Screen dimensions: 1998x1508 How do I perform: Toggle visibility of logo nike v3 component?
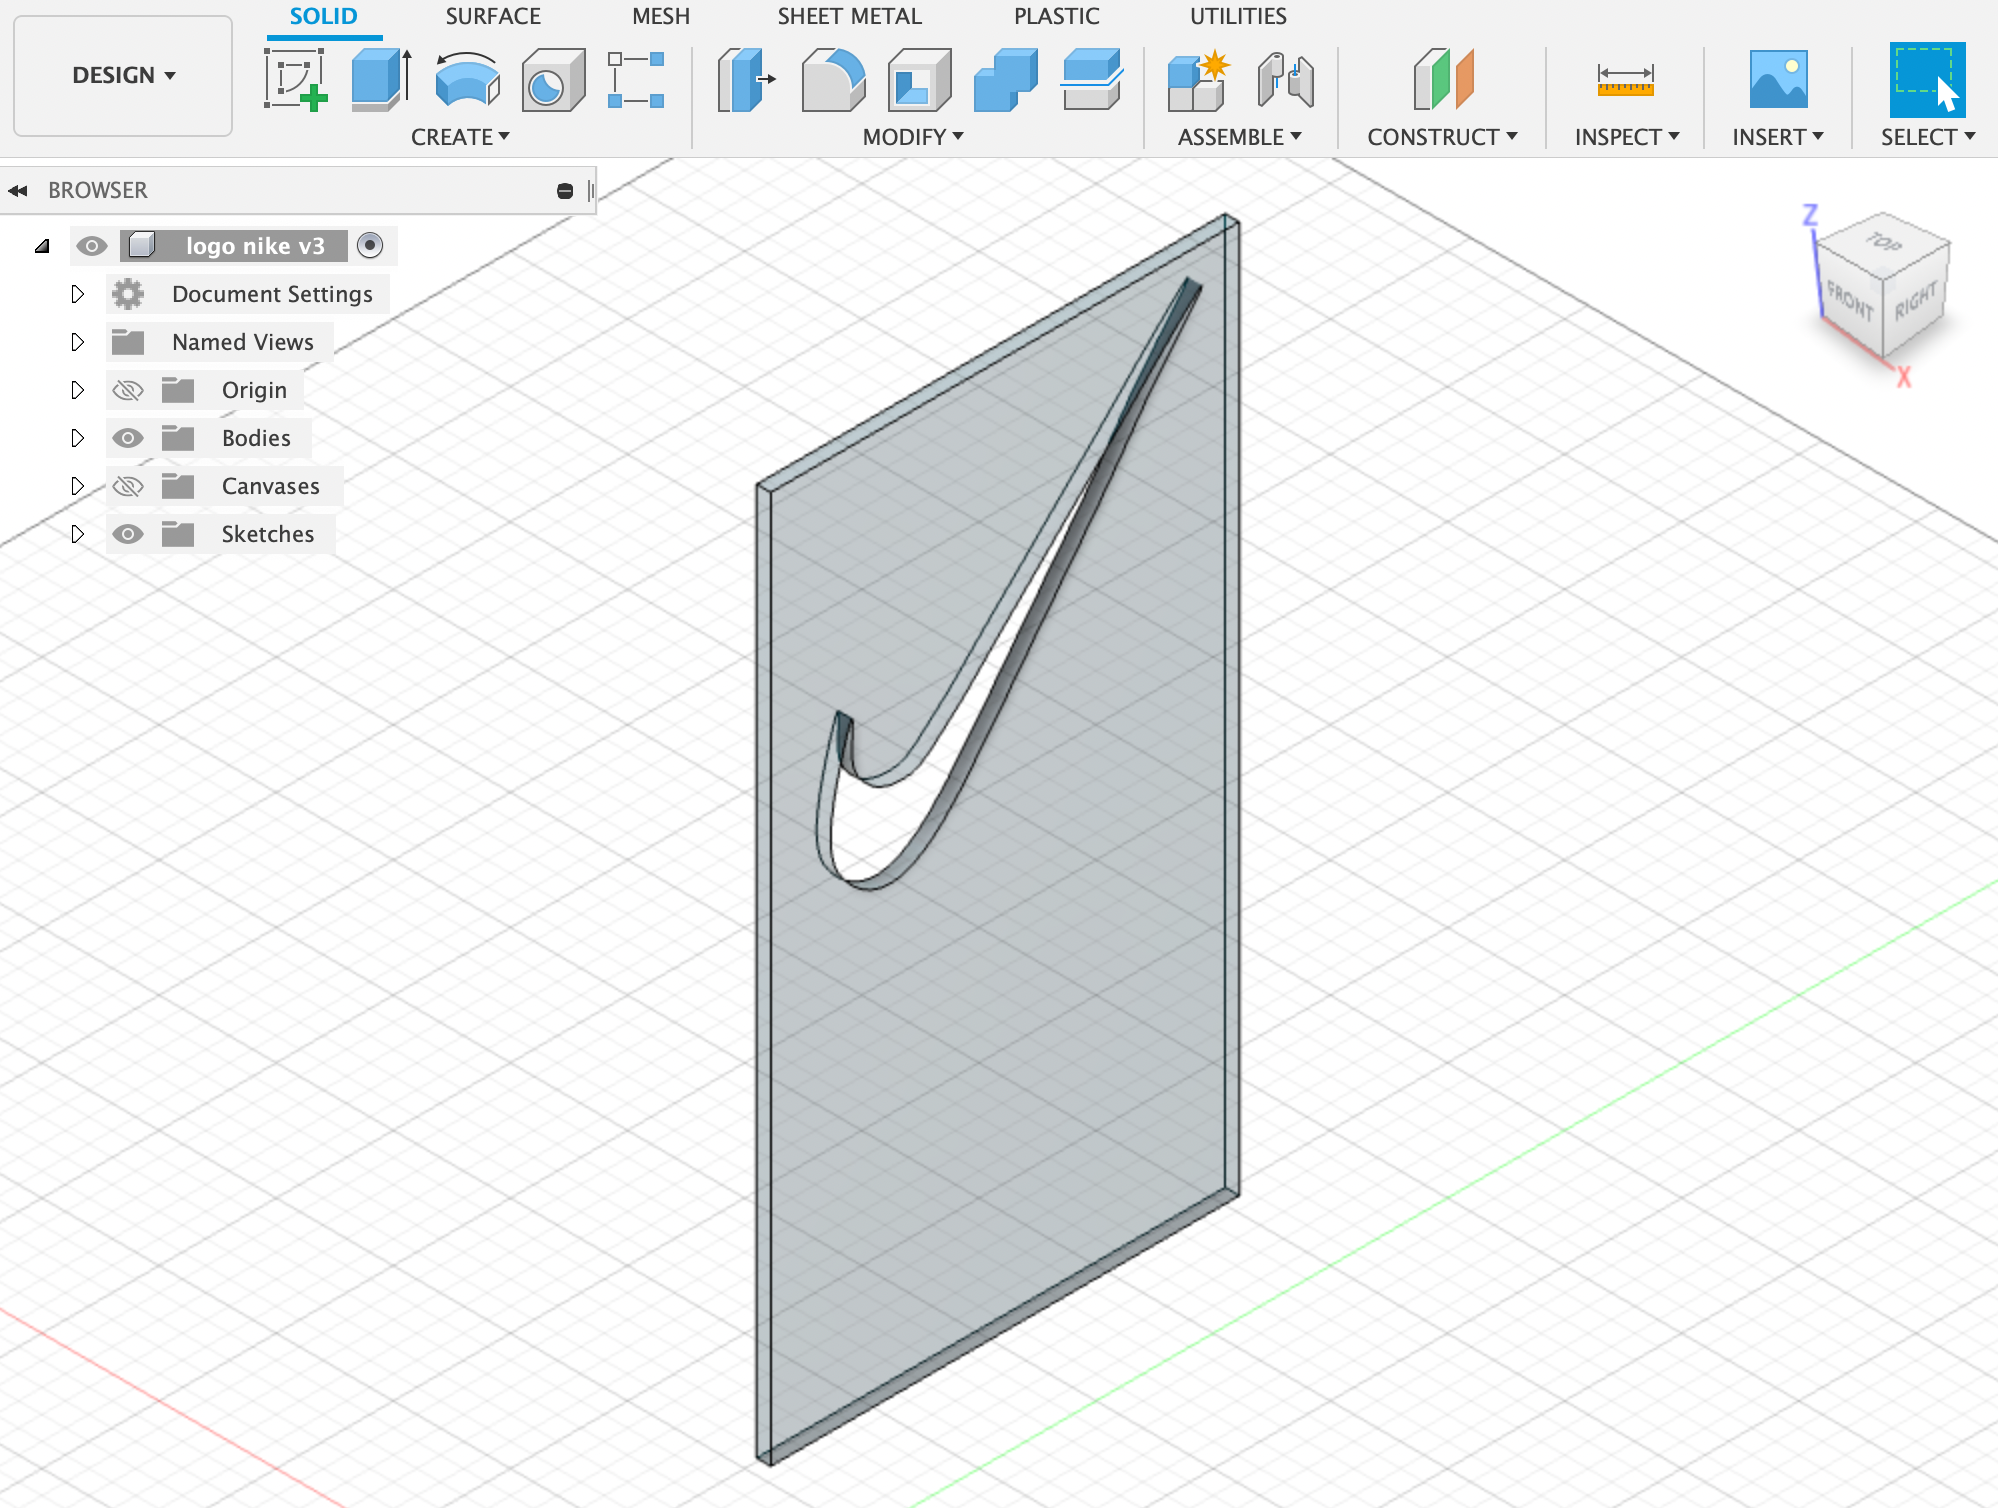click(x=92, y=246)
